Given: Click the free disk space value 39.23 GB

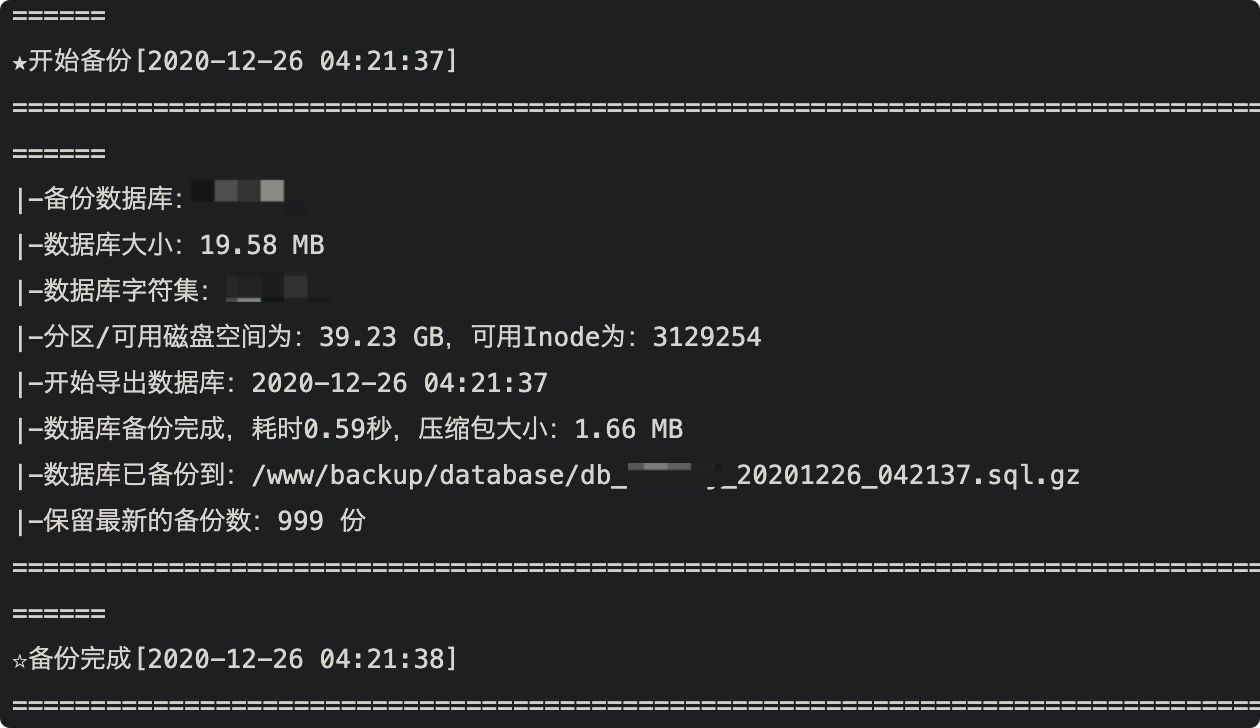Looking at the screenshot, I should tap(381, 337).
